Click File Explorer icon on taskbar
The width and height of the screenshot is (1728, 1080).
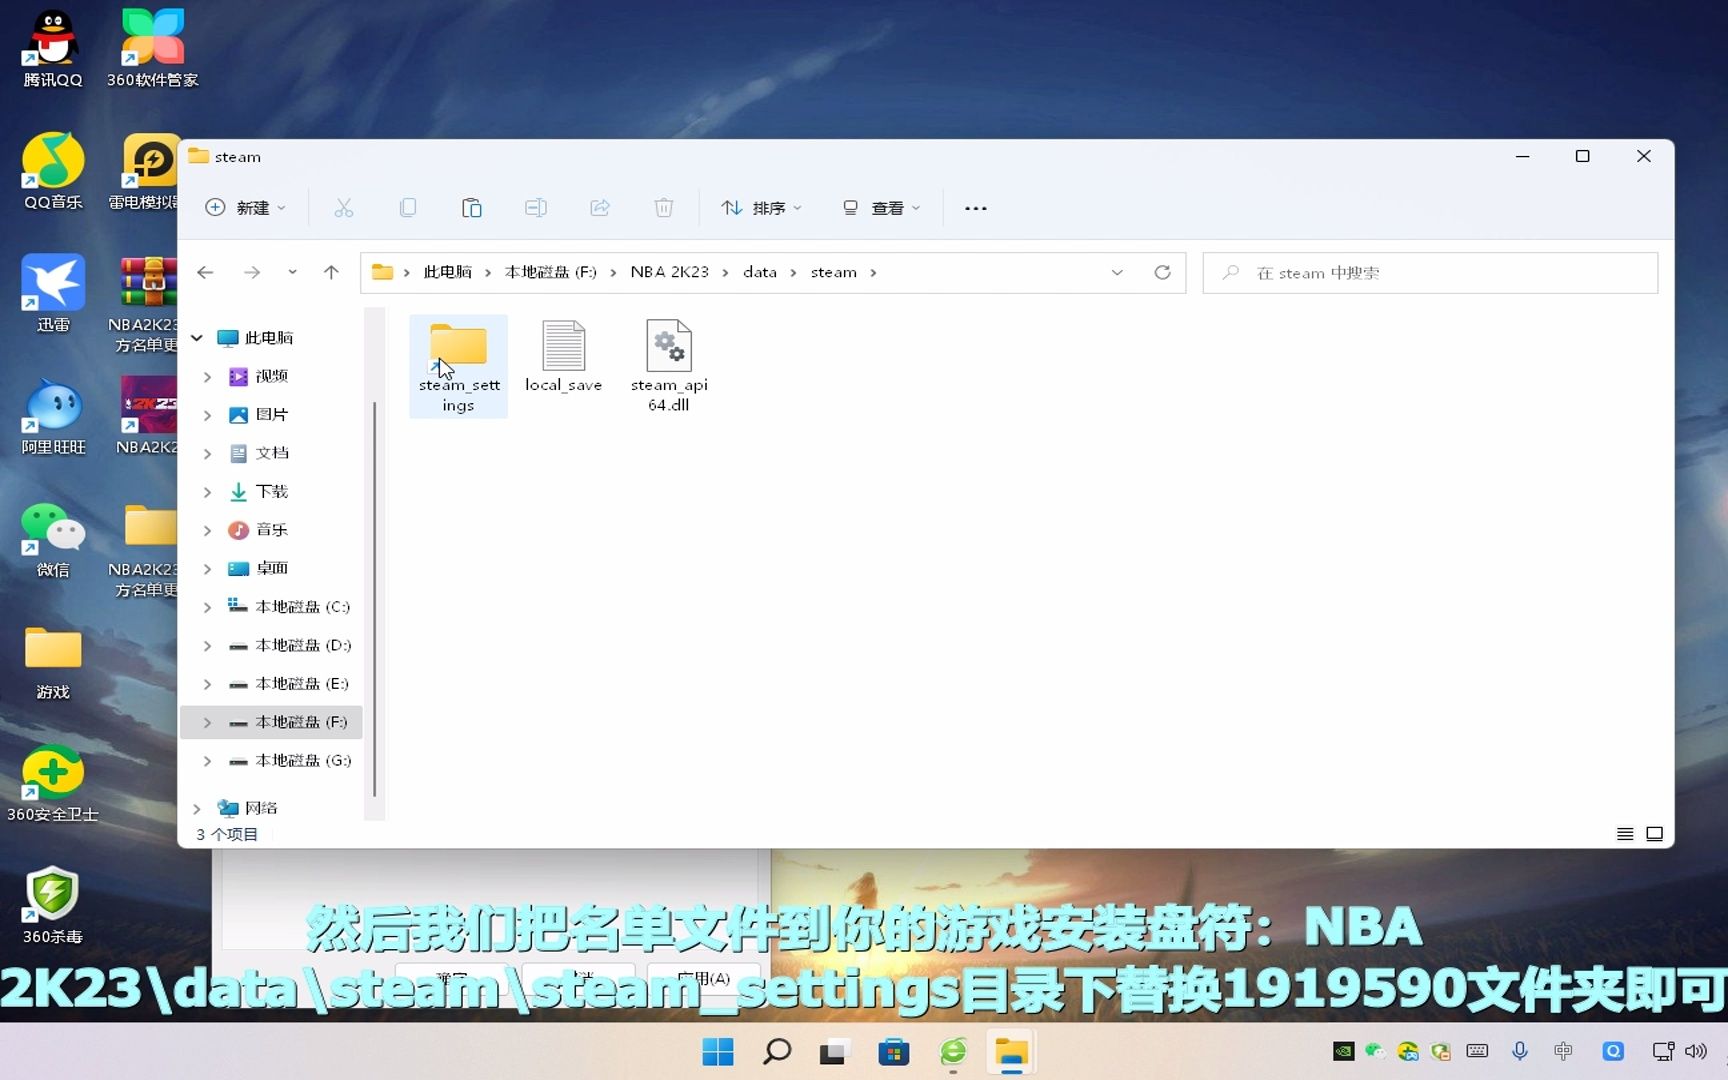coord(1011,1052)
